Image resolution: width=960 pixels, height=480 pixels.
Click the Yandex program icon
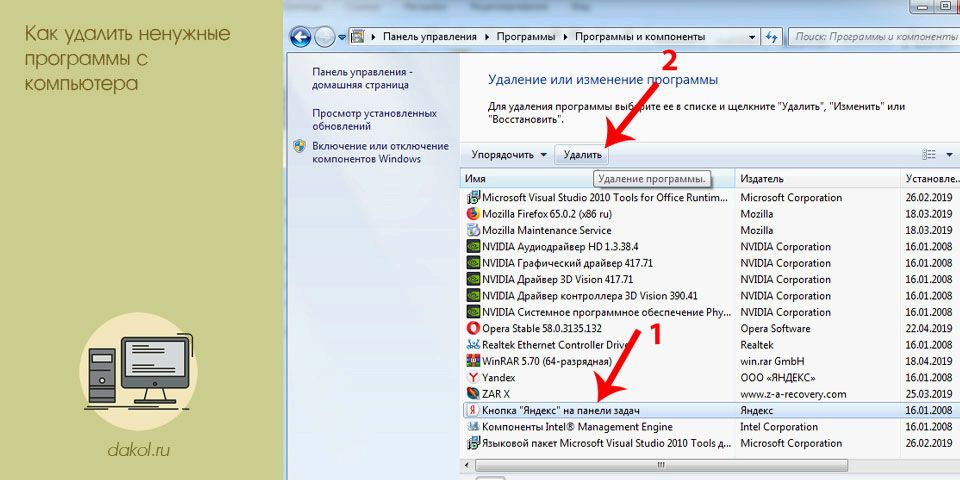pos(473,377)
